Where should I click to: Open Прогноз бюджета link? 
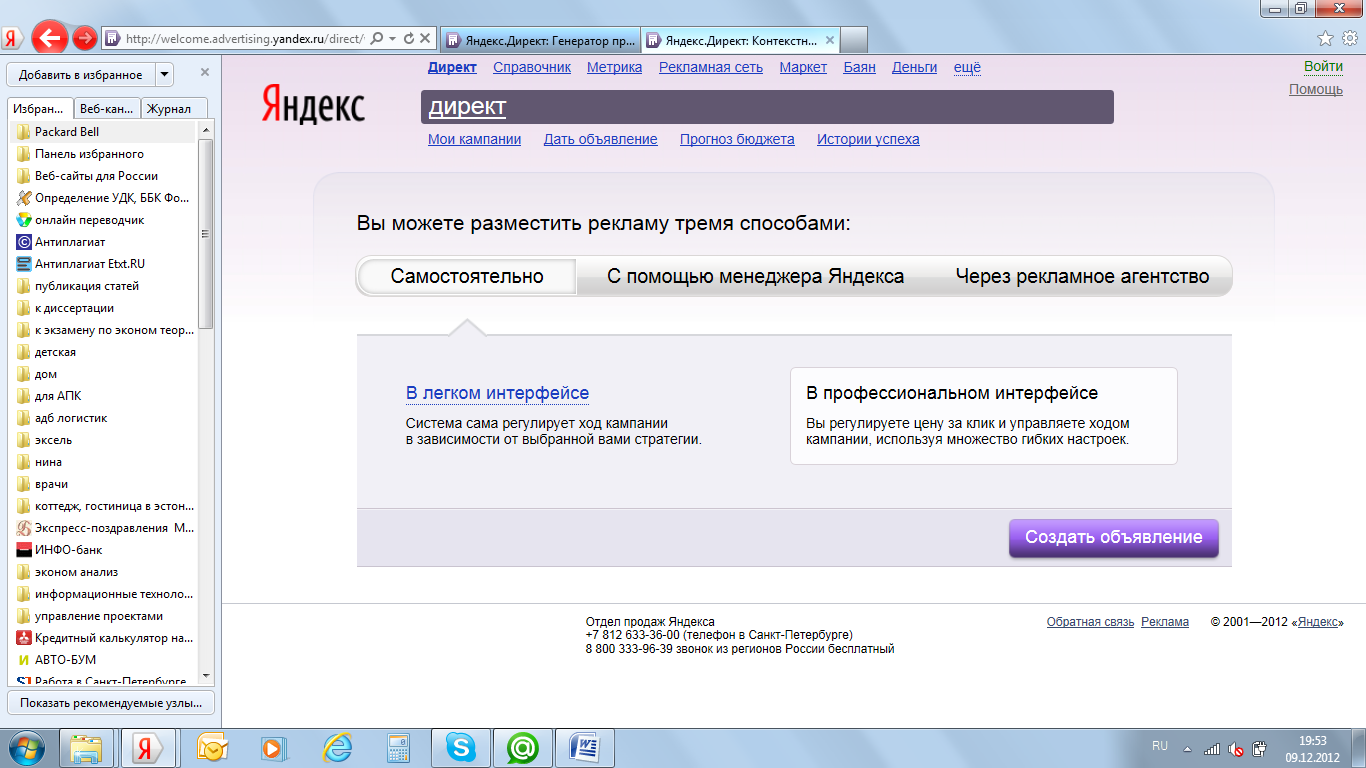click(737, 139)
